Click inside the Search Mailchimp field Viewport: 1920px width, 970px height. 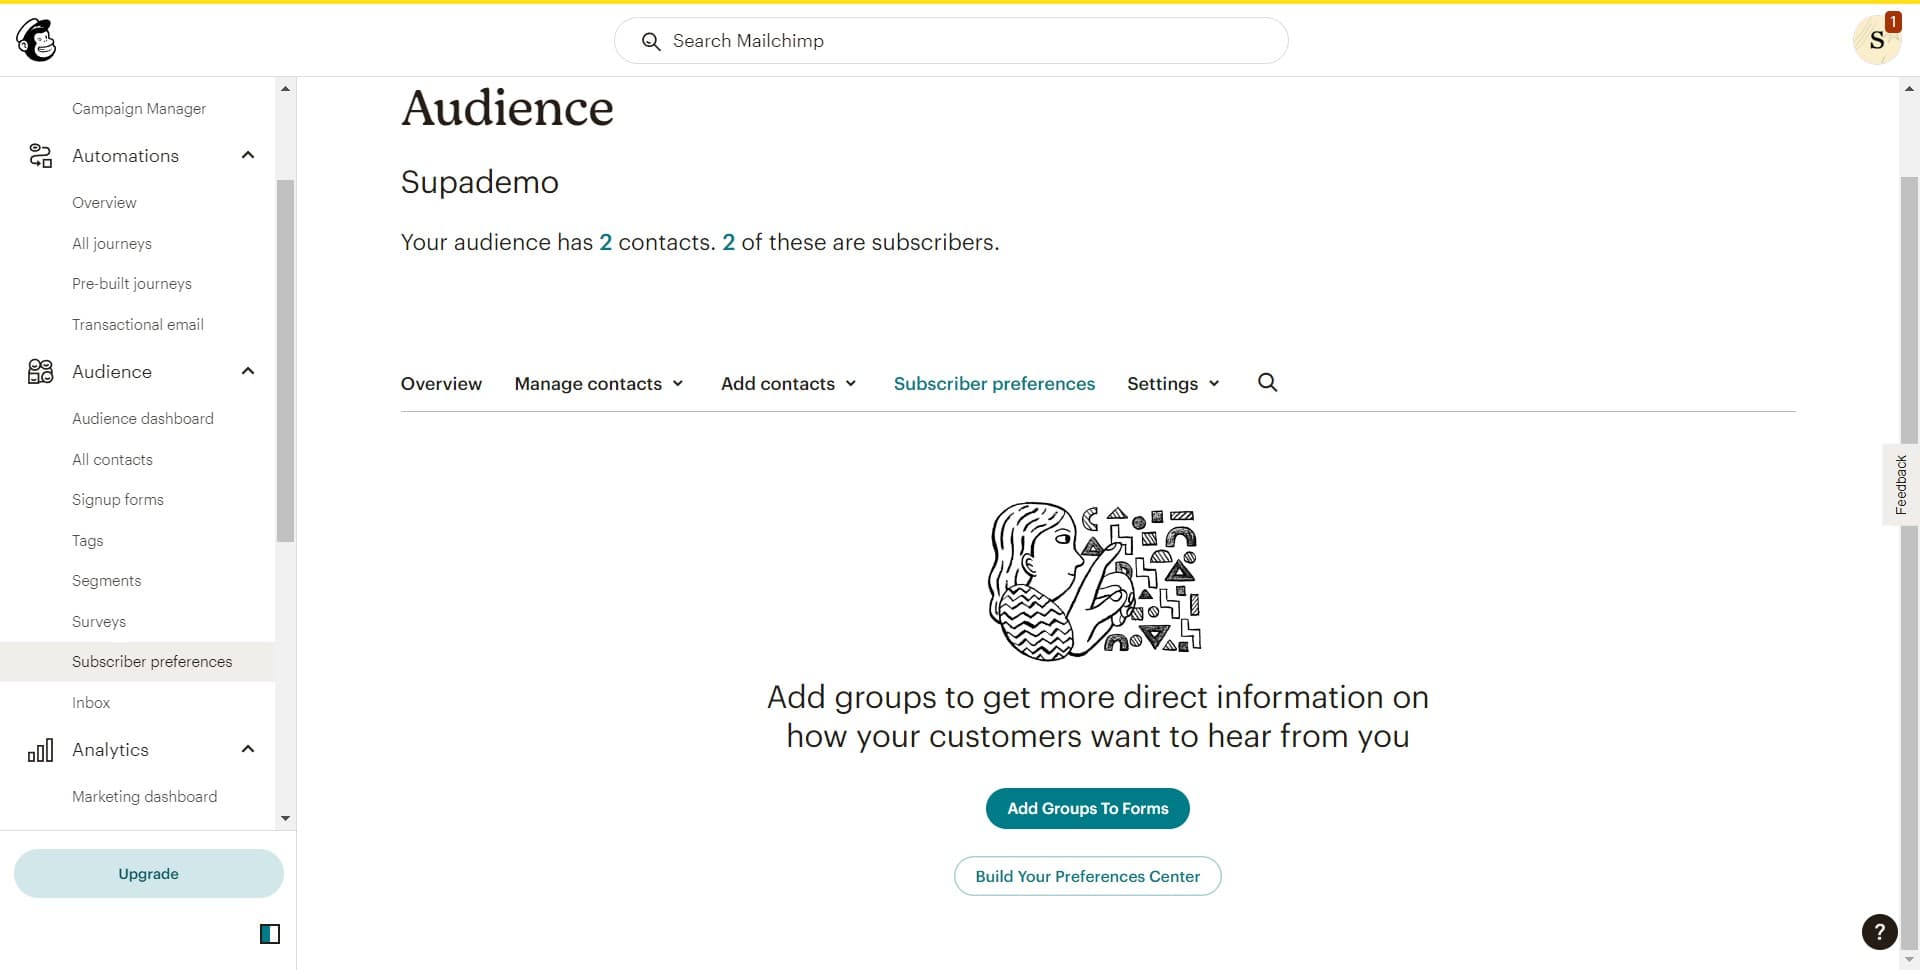(950, 41)
